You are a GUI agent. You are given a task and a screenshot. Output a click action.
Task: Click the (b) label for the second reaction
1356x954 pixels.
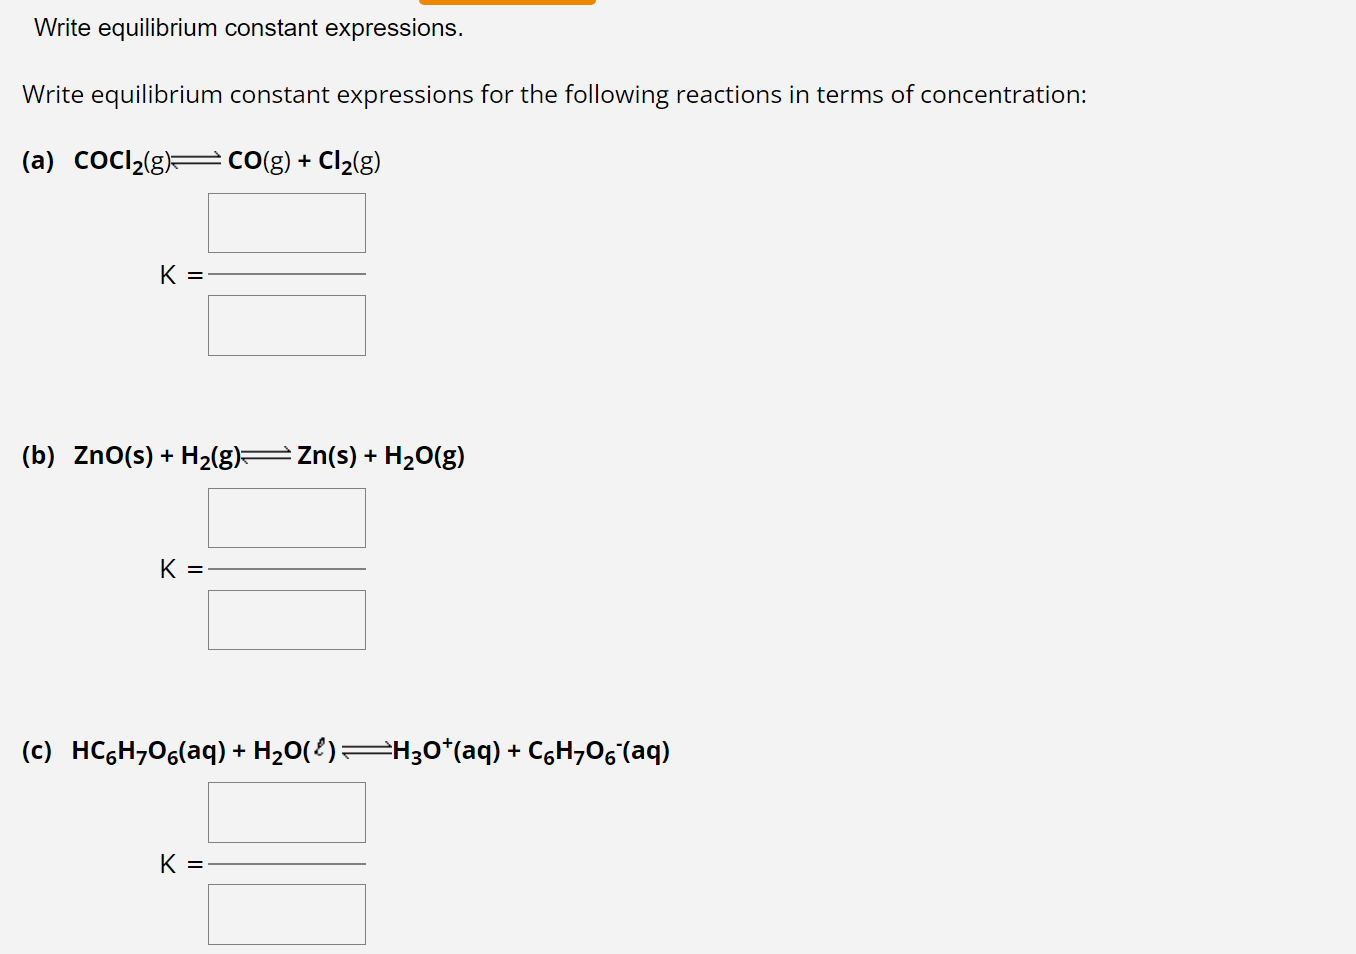click(x=38, y=455)
